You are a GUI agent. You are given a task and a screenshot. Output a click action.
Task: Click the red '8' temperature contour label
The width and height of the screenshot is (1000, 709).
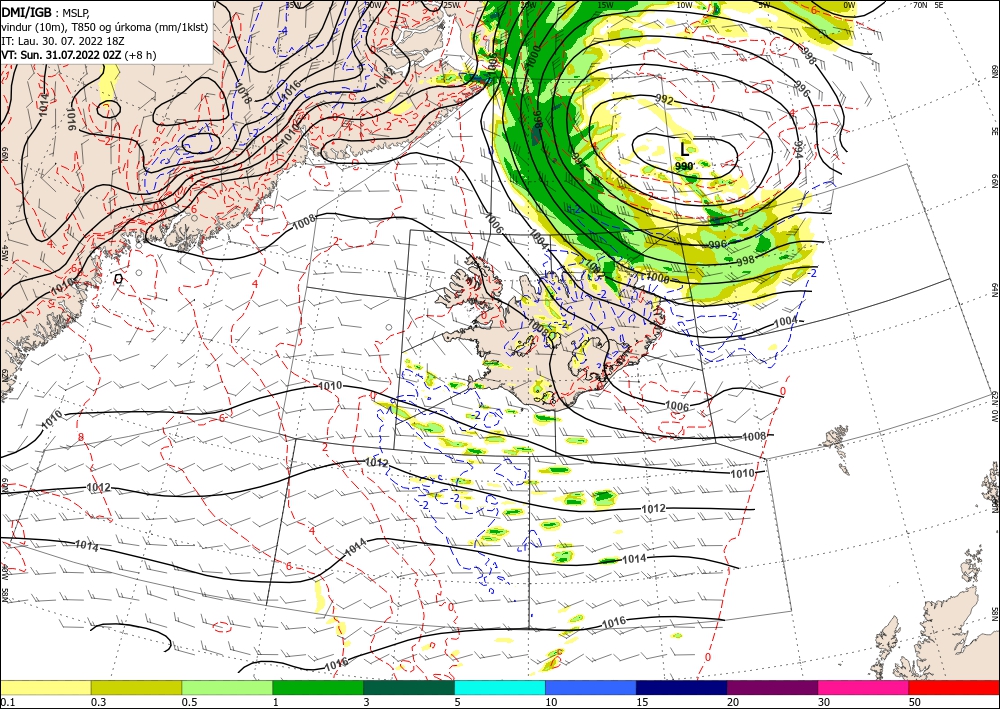81,437
